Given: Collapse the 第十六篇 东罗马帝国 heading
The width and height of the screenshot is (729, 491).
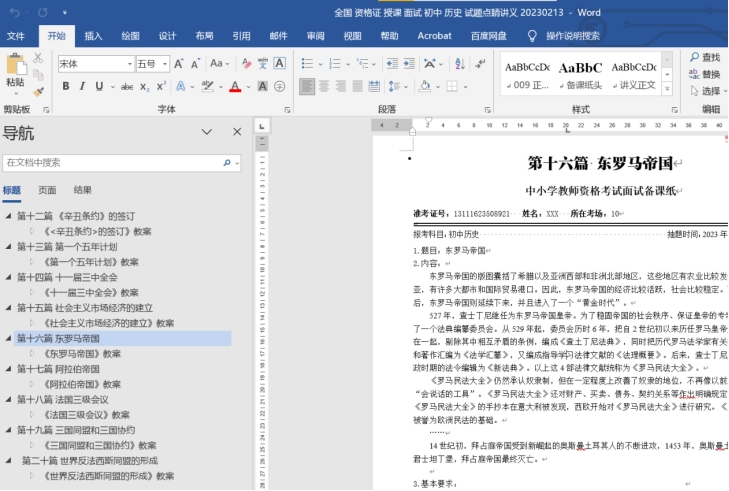Looking at the screenshot, I should [x=9, y=339].
